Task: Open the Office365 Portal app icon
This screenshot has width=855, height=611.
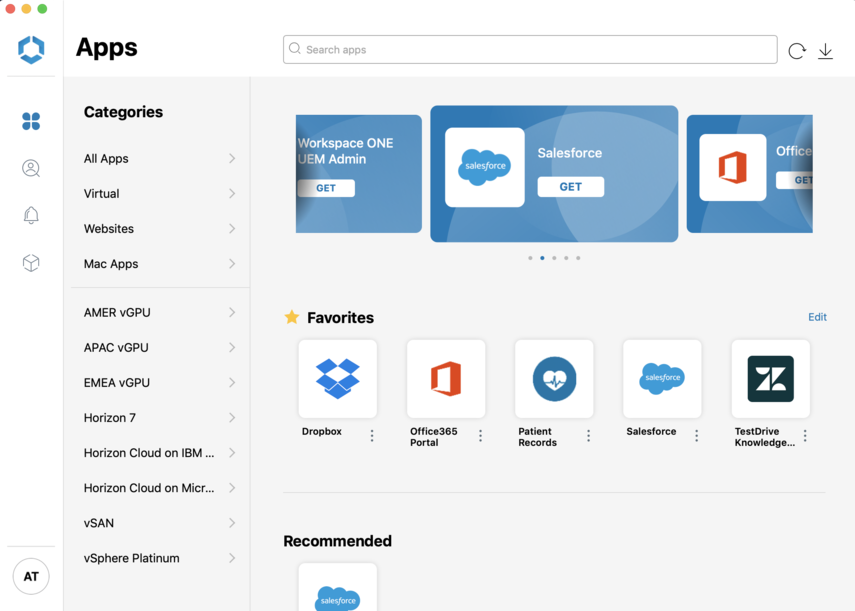Action: pos(446,379)
